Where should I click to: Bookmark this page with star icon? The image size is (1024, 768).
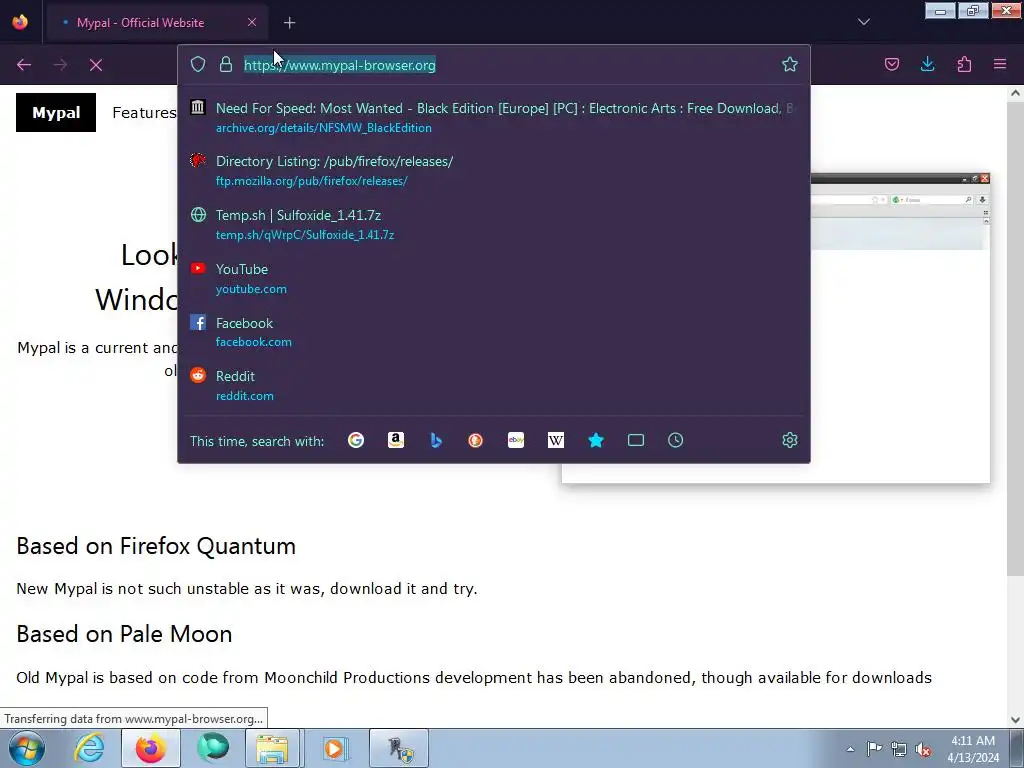click(x=790, y=64)
